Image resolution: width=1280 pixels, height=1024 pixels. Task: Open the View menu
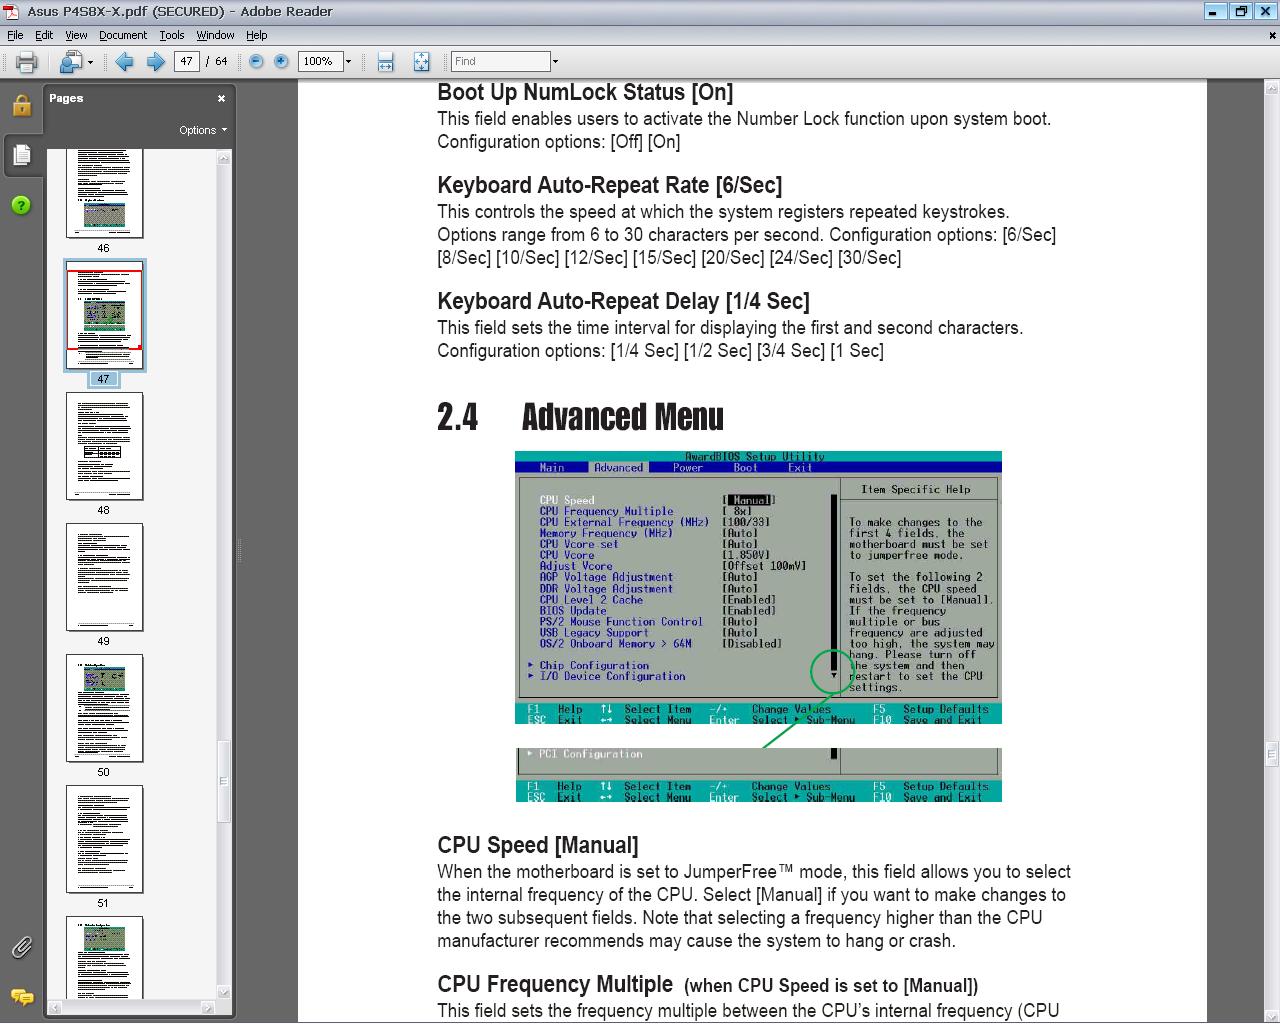pos(76,35)
